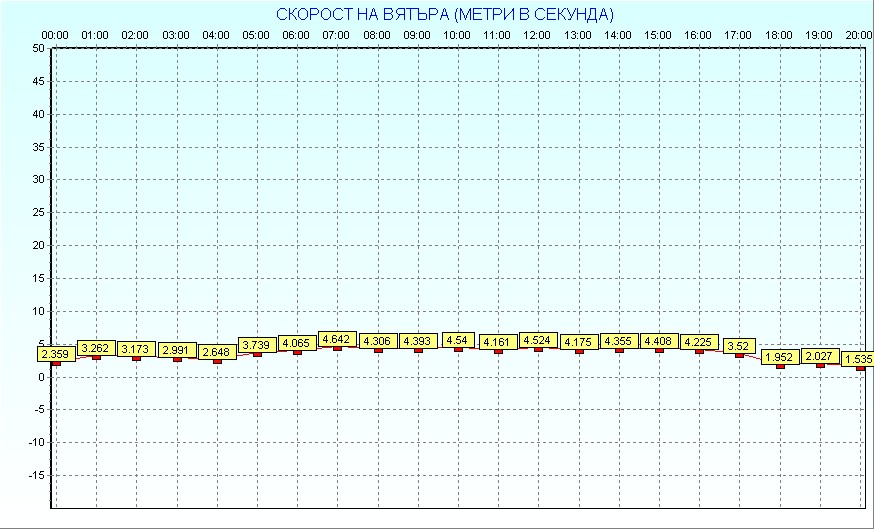The height and width of the screenshot is (529, 874).
Task: Click the chart title СКОРОСТ НА ВЯТЪРА
Action: [x=445, y=14]
